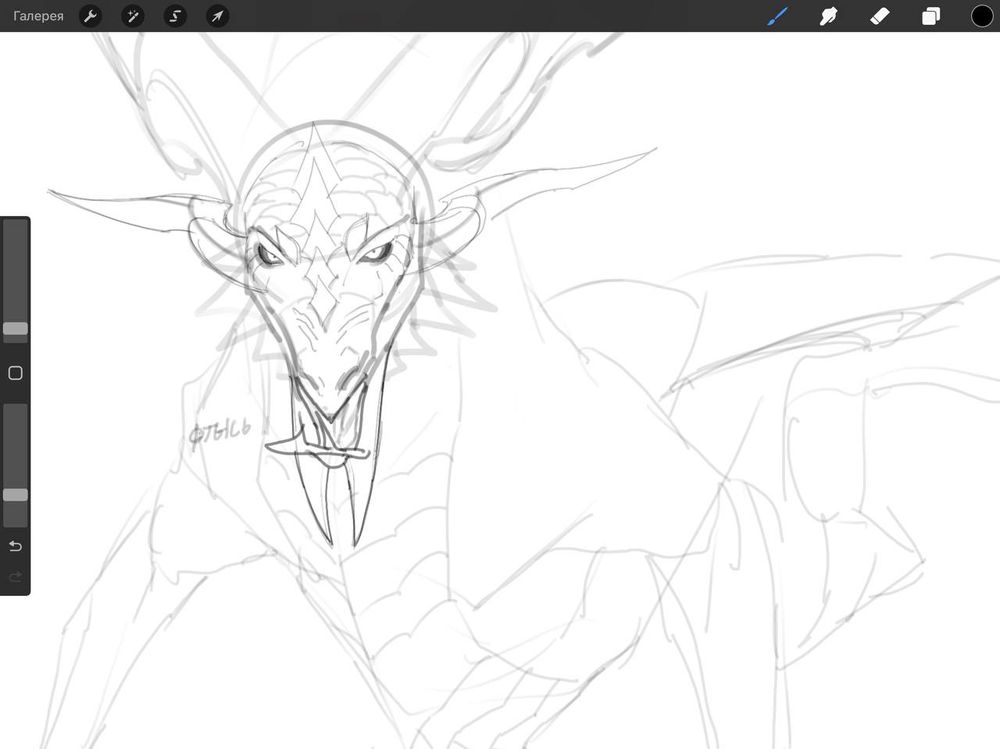The height and width of the screenshot is (749, 1000).
Task: Open the Actions wrench menu
Action: 91,16
